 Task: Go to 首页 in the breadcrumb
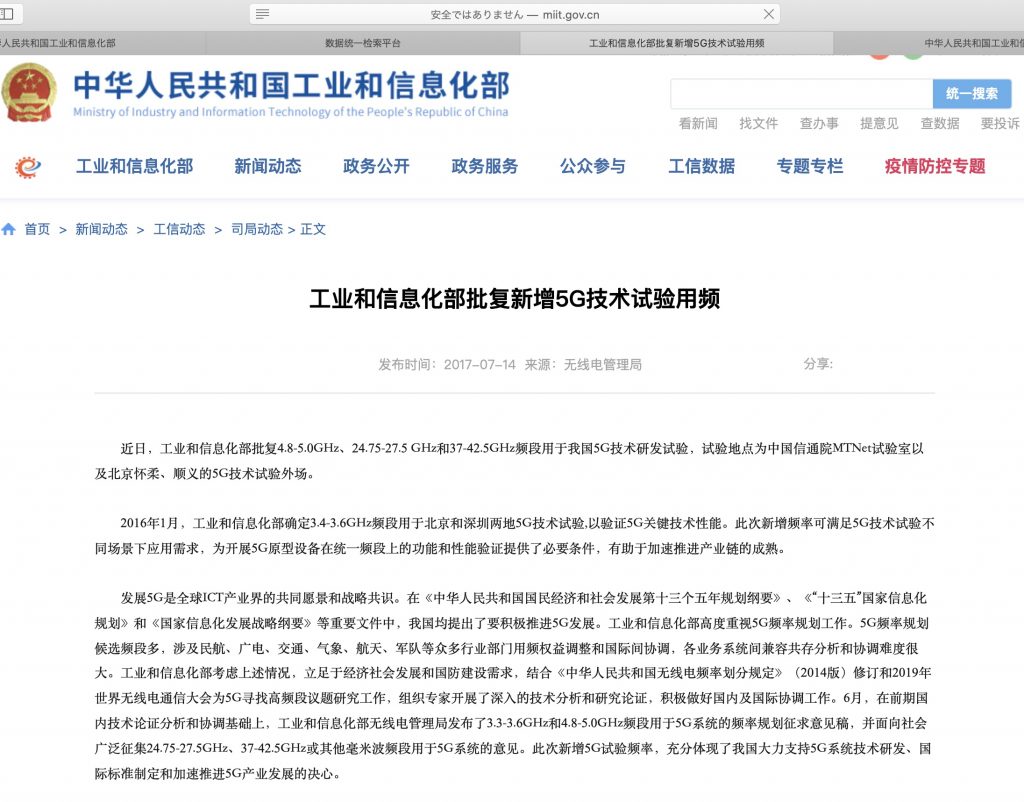coord(37,229)
